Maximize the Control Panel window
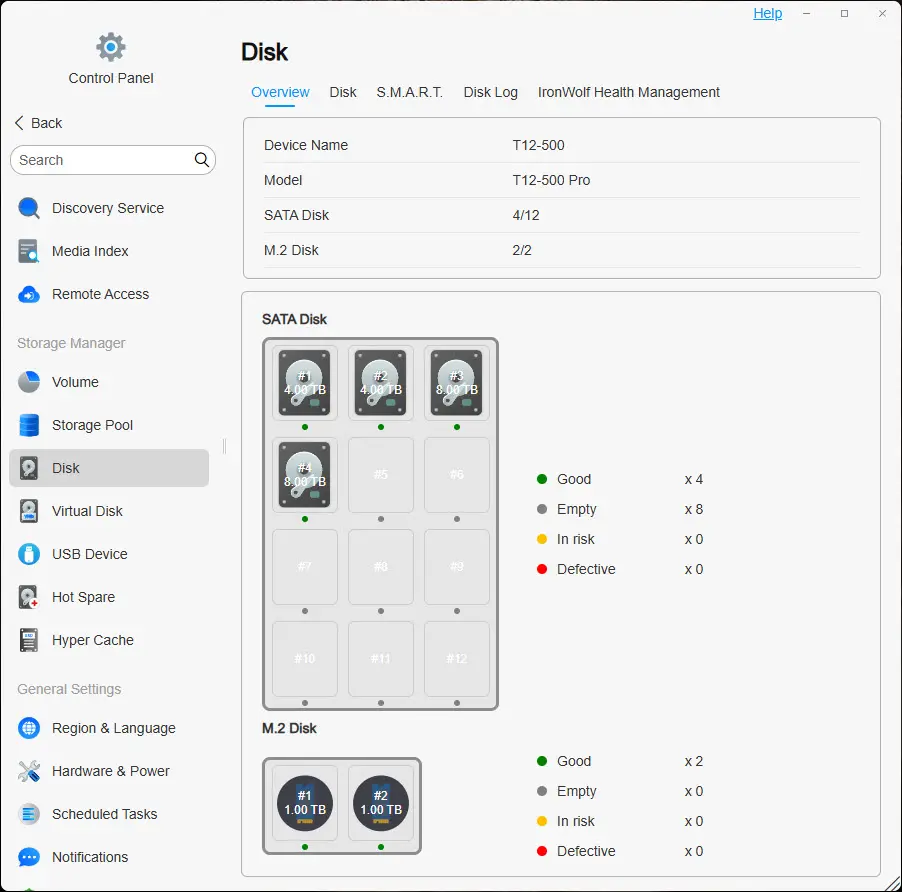The height and width of the screenshot is (892, 902). click(844, 13)
